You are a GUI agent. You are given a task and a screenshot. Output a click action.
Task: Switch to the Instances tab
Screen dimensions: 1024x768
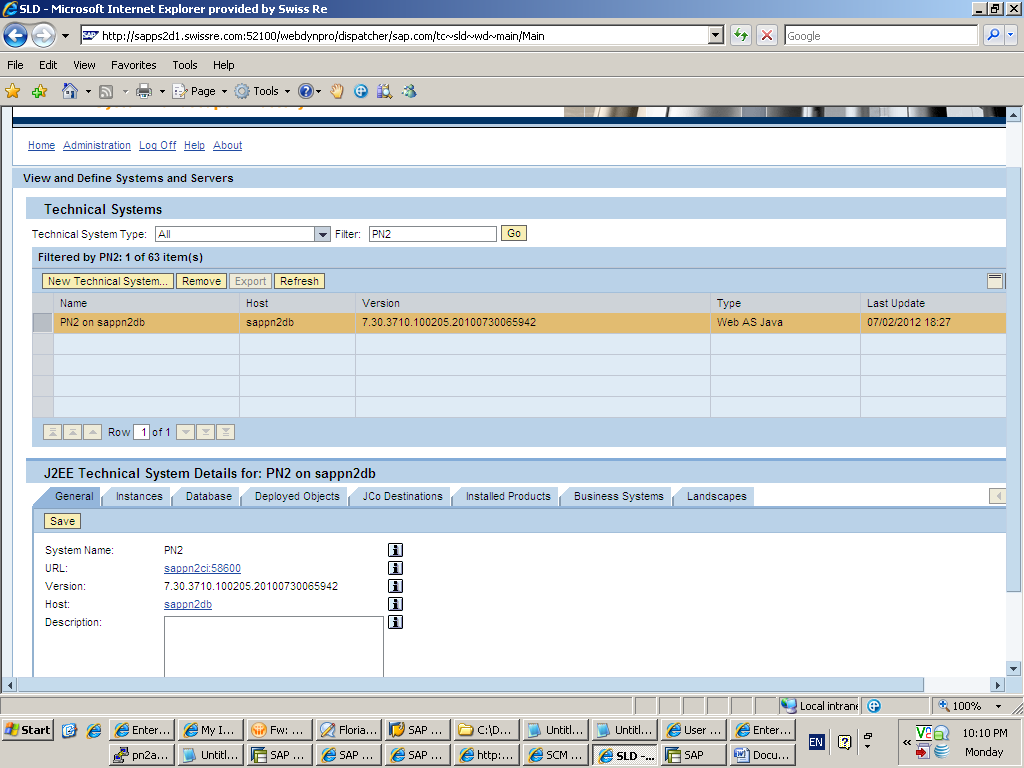click(x=138, y=496)
